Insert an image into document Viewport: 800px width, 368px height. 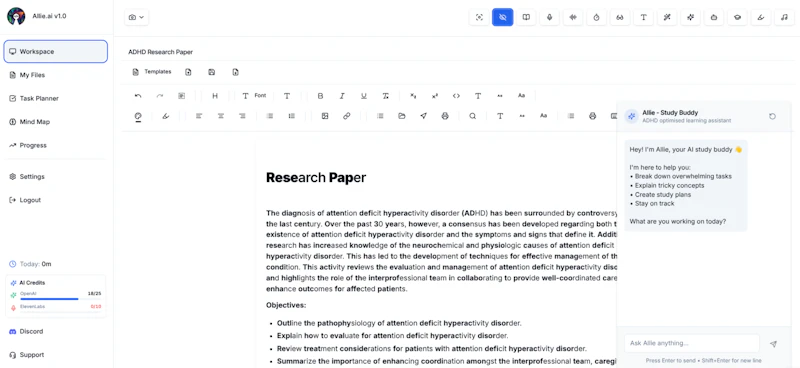tap(325, 116)
